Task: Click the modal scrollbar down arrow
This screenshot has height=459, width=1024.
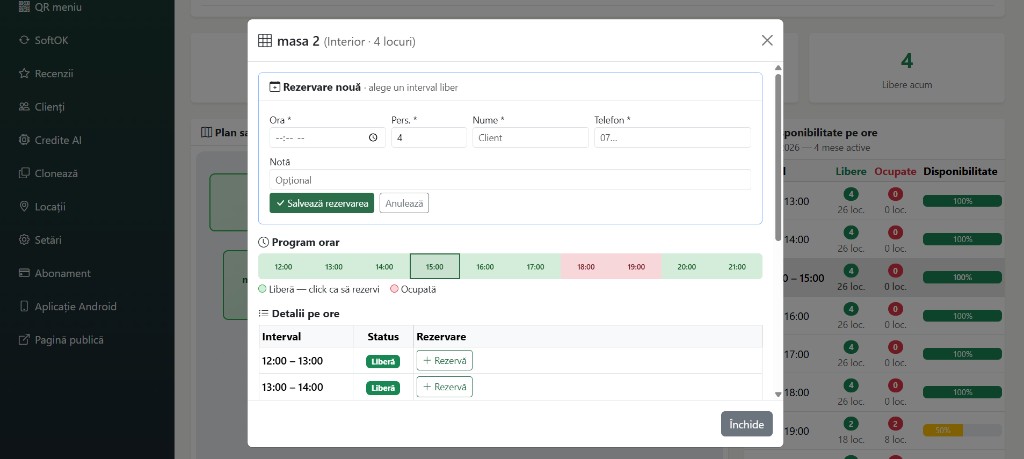Action: [778, 394]
